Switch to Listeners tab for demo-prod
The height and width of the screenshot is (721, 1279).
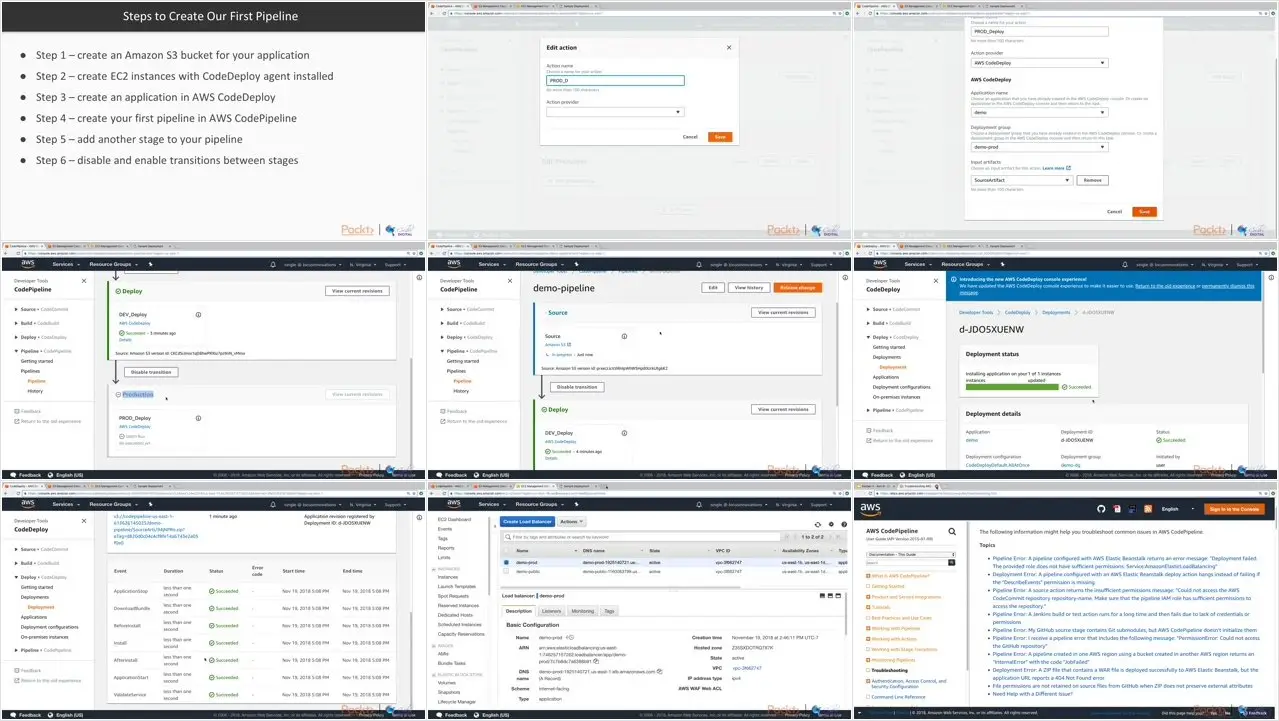coord(551,610)
